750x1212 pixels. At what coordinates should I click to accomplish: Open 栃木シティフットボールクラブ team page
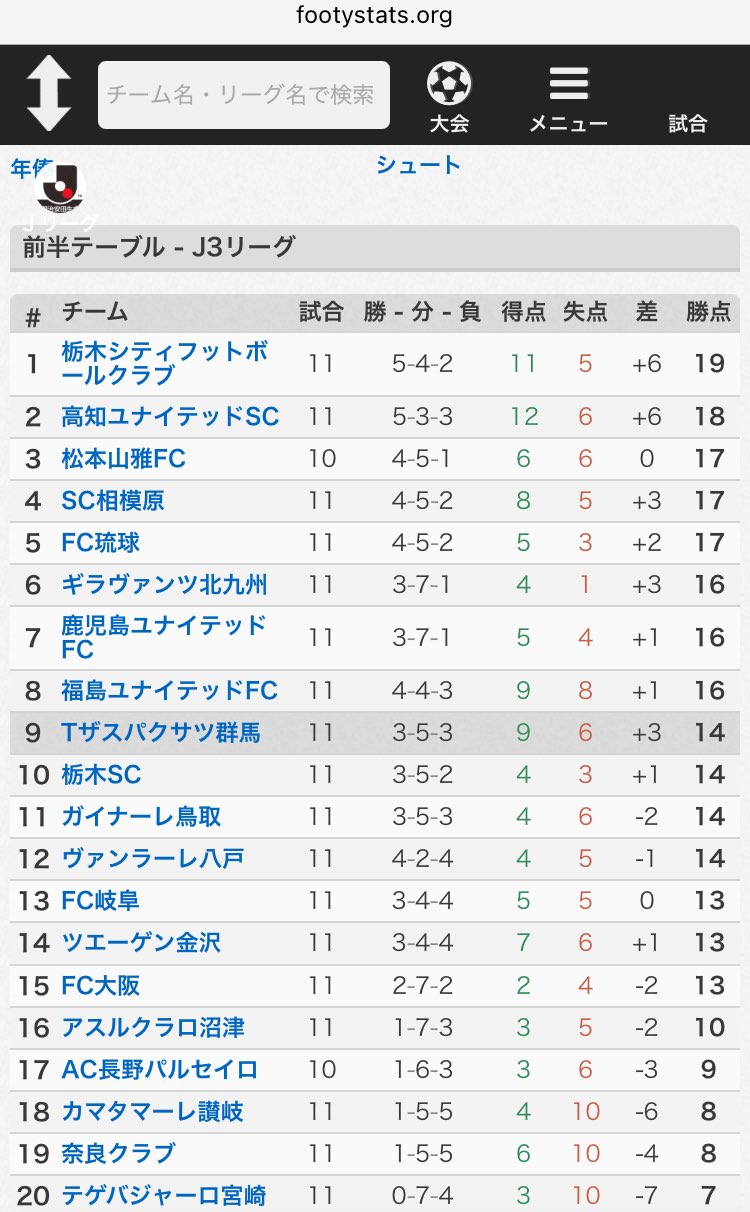tap(165, 363)
